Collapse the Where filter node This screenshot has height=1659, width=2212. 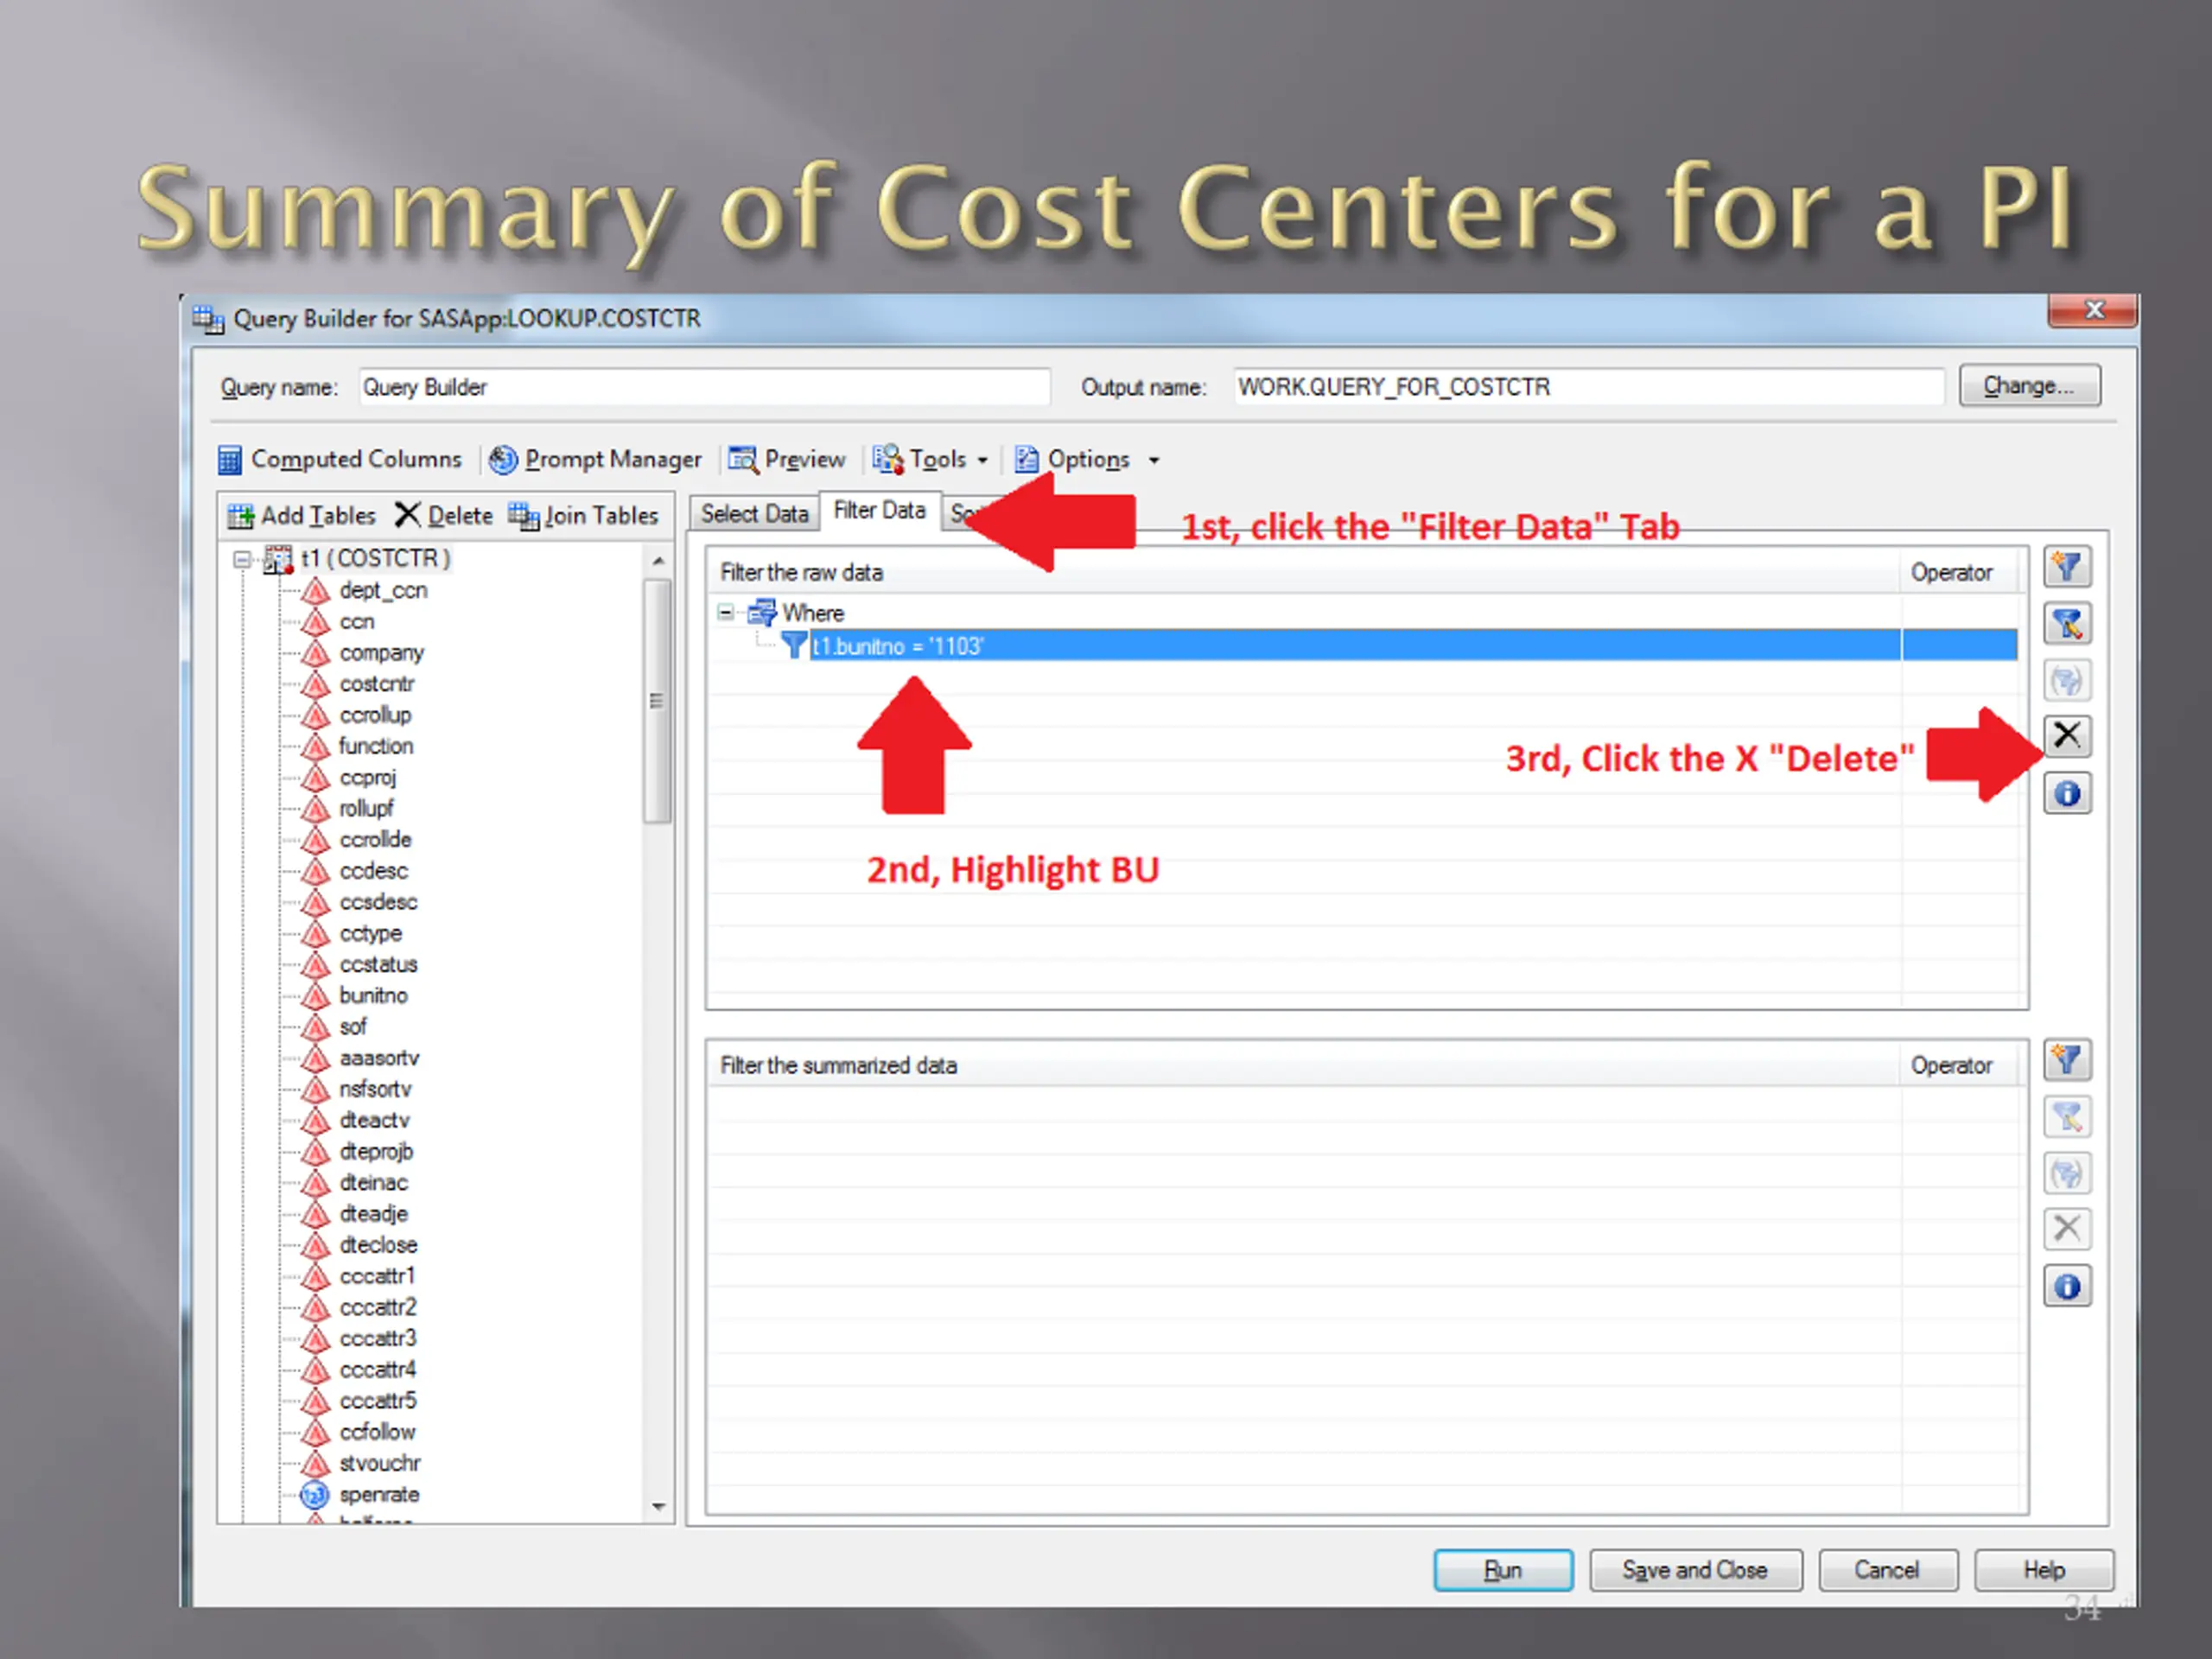click(726, 613)
